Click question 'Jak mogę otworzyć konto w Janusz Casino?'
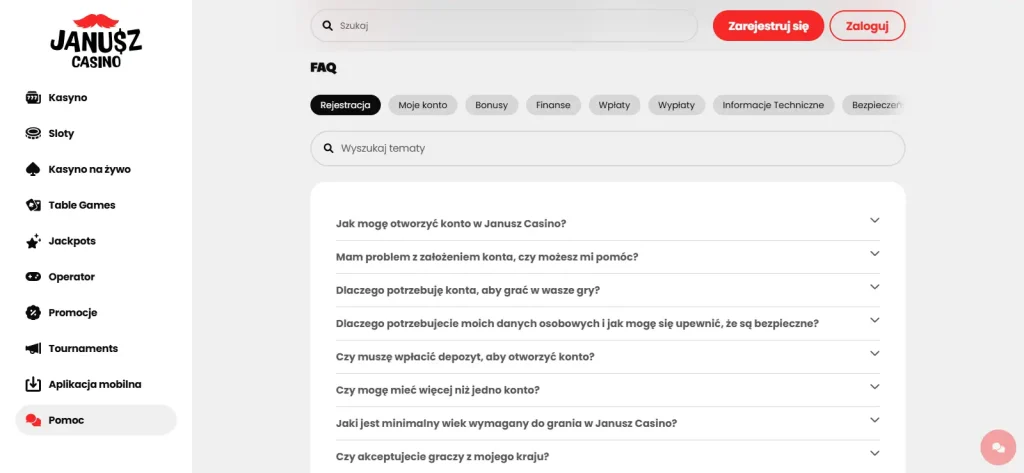This screenshot has width=1024, height=473. pos(451,223)
